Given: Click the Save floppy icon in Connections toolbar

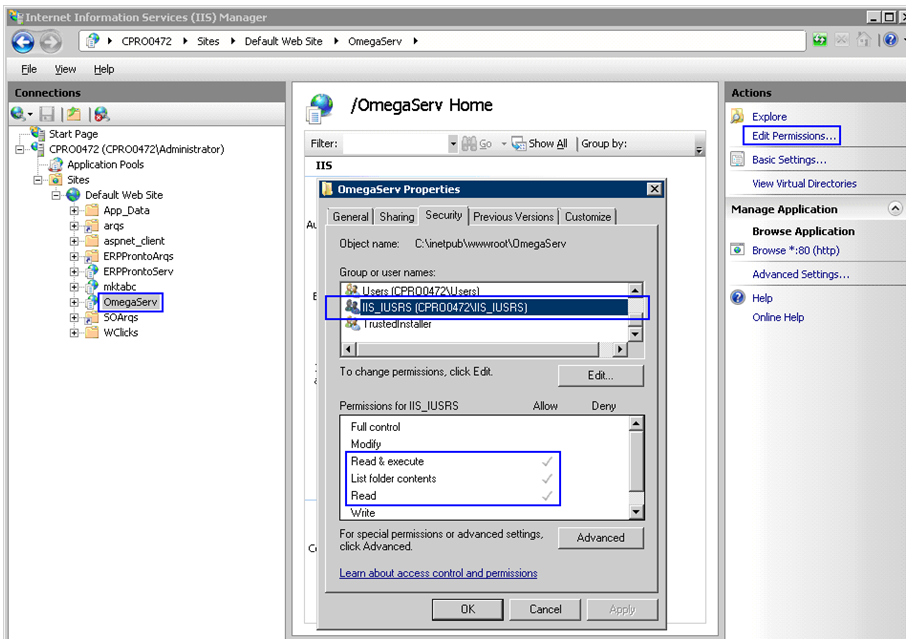Looking at the screenshot, I should point(46,114).
